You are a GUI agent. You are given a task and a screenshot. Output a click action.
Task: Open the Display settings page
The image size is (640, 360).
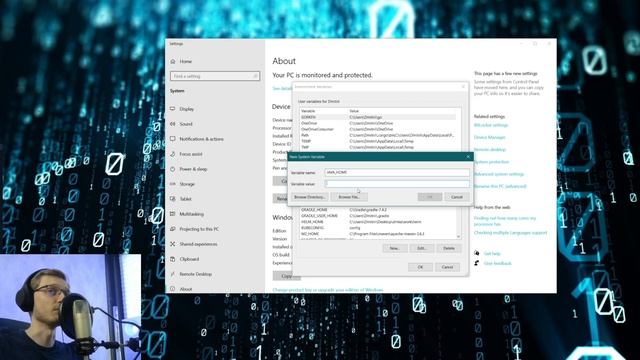pos(187,109)
